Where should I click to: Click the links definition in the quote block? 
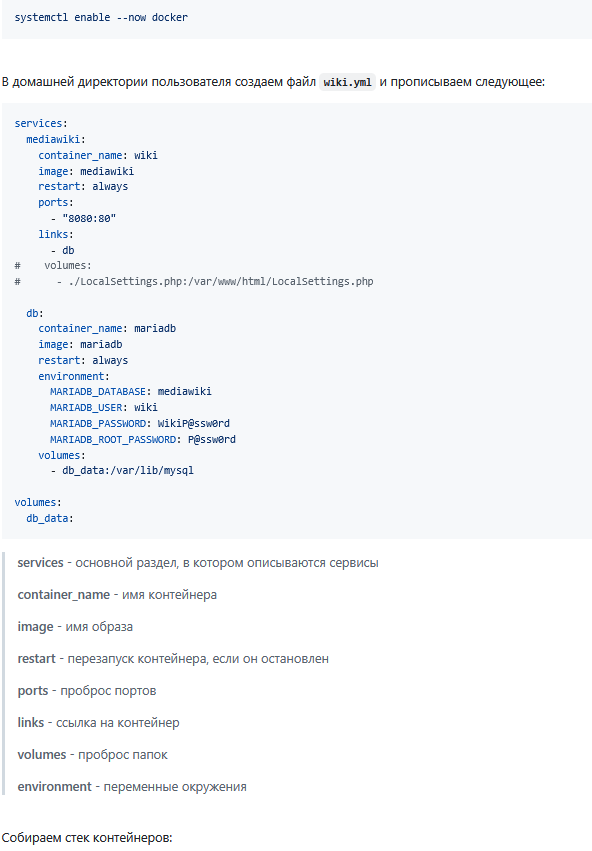point(98,723)
